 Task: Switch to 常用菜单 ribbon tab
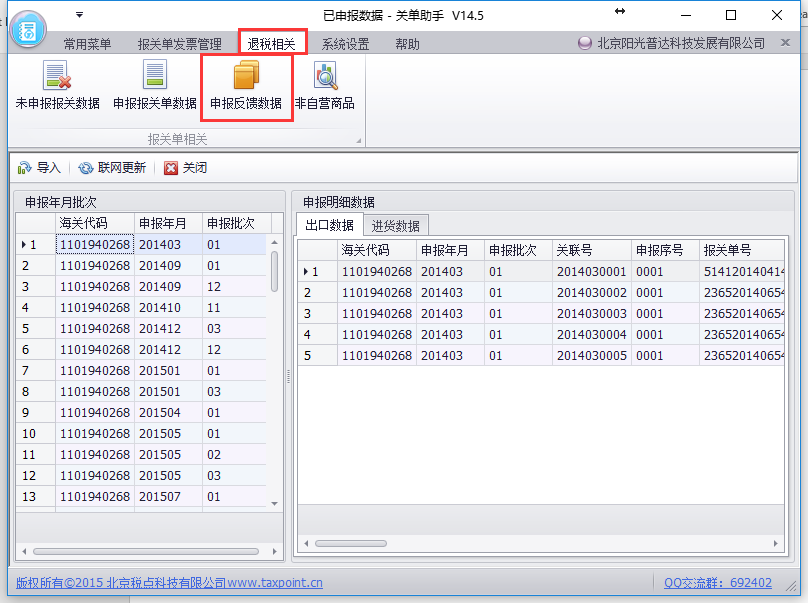coord(88,44)
